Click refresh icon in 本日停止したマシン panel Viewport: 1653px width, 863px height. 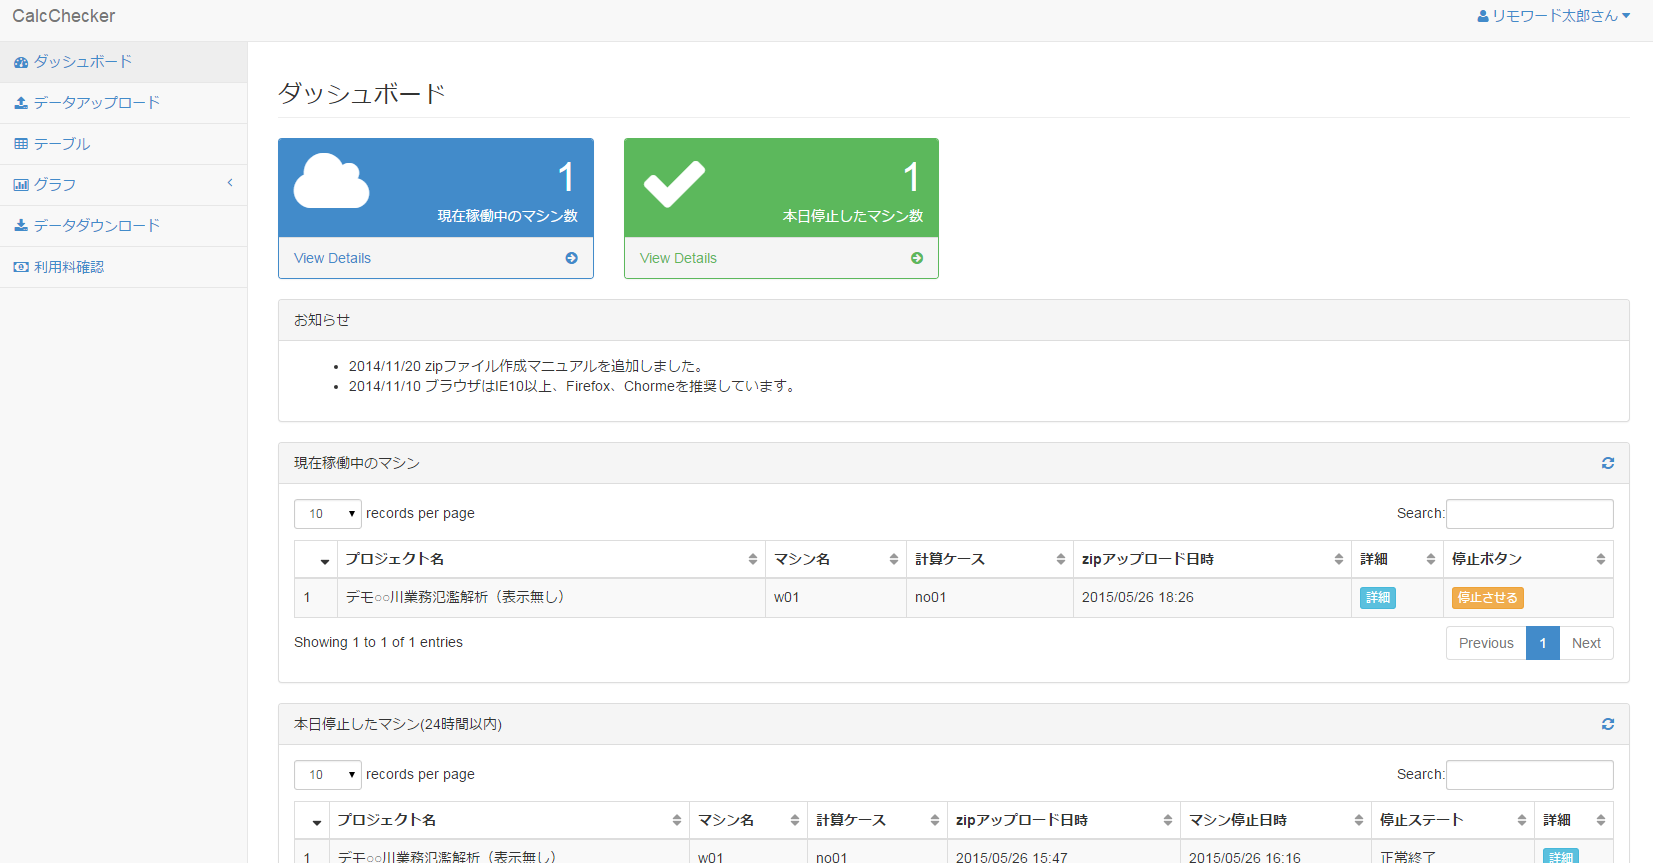tap(1607, 724)
